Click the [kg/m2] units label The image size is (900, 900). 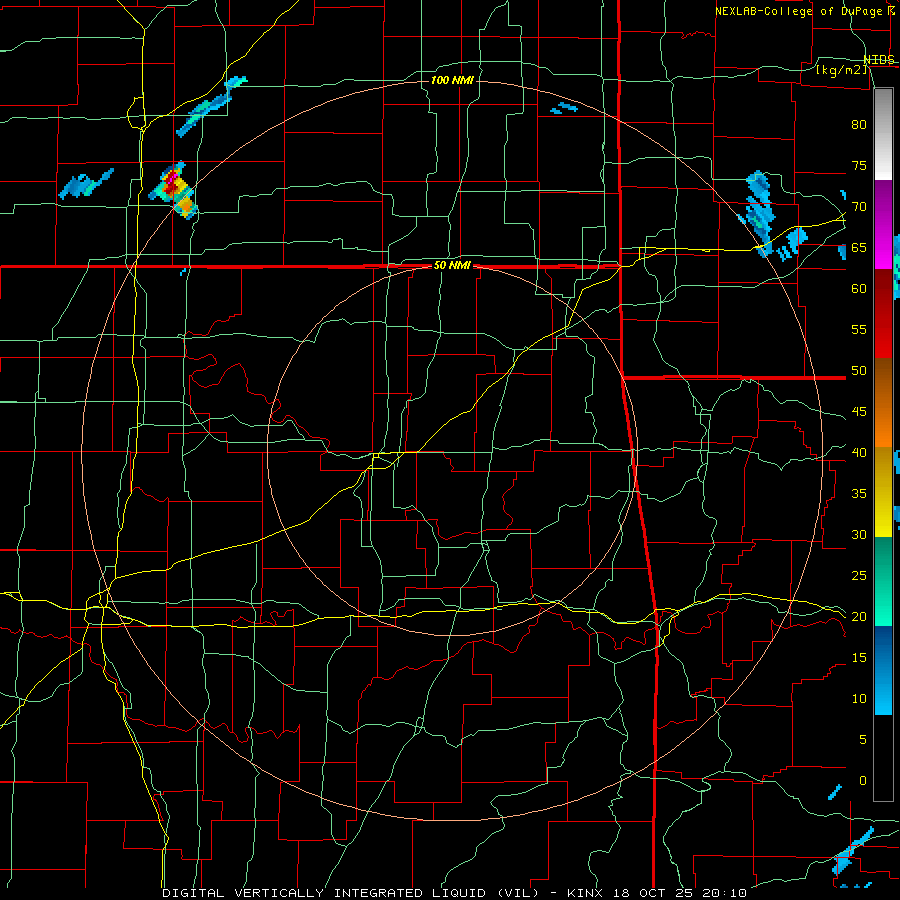[841, 69]
